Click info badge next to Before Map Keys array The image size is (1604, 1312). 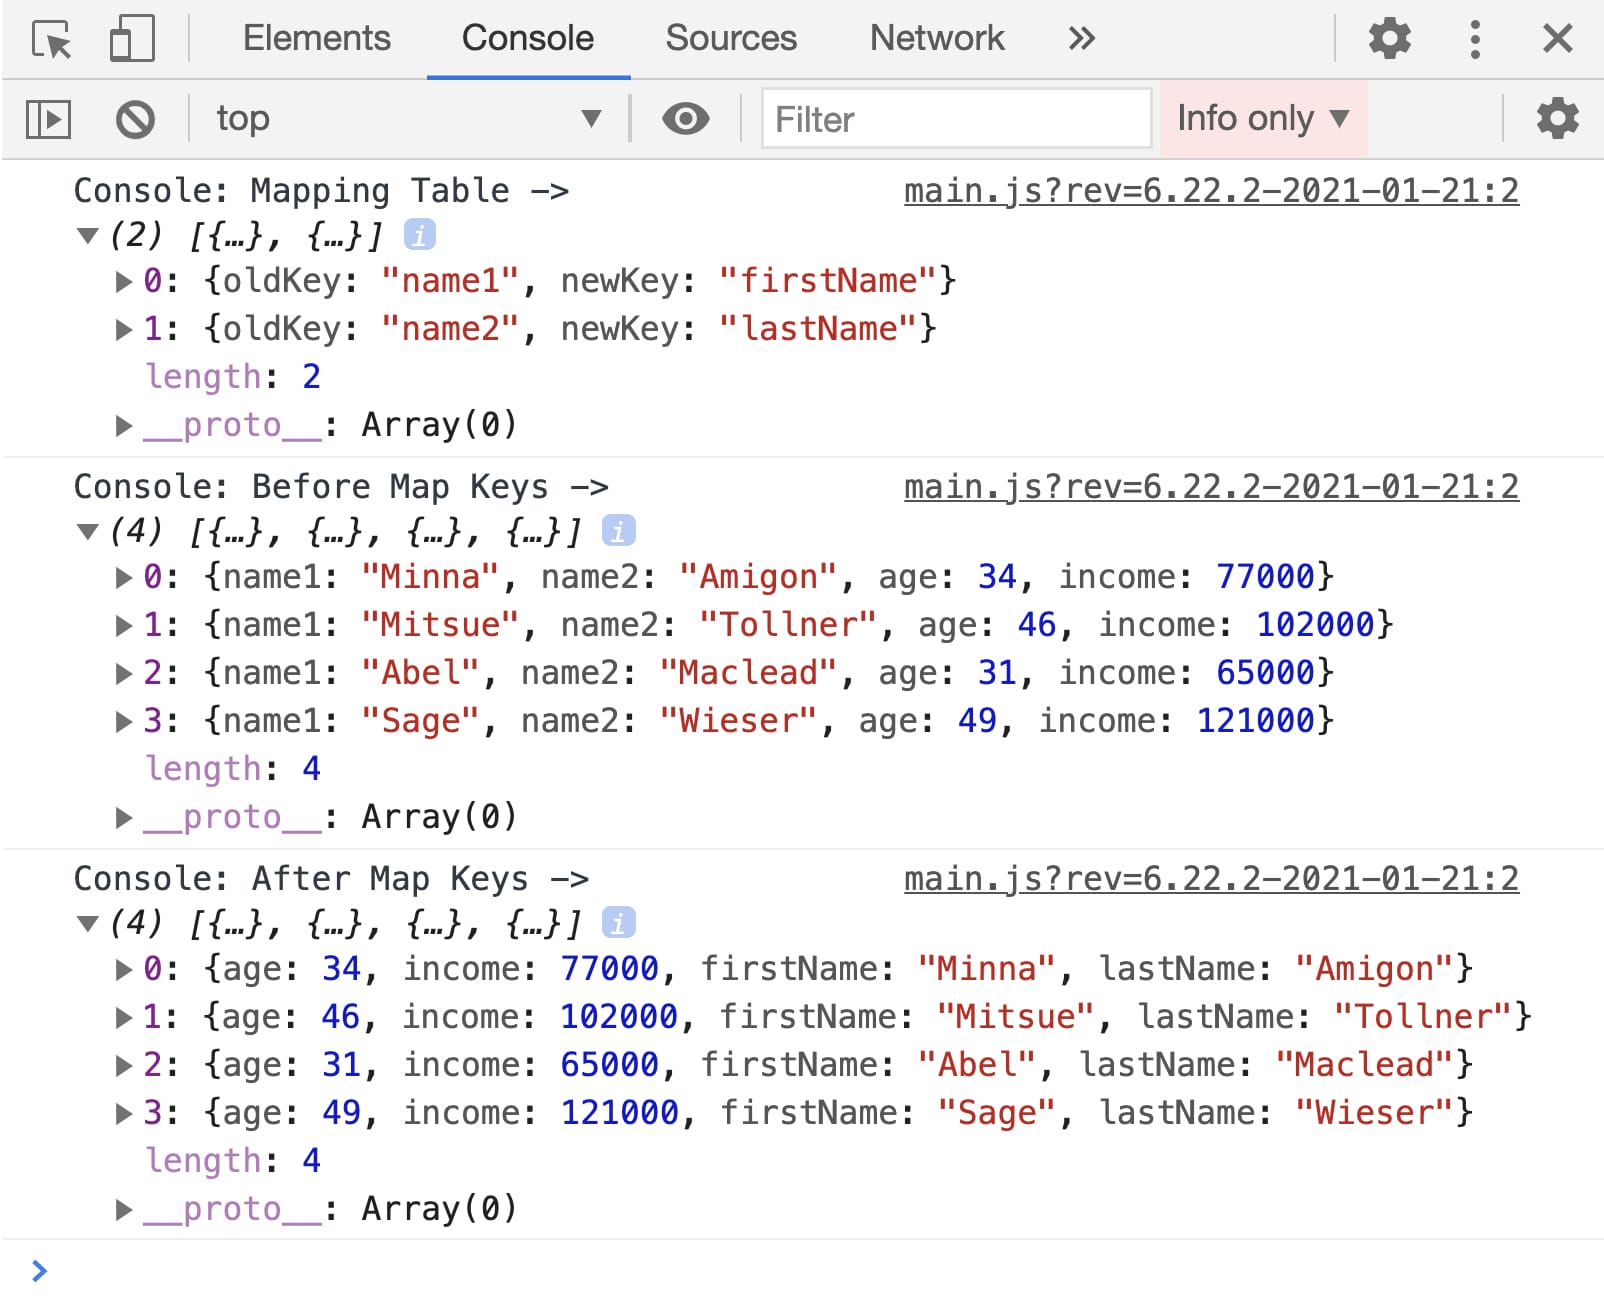click(x=618, y=531)
